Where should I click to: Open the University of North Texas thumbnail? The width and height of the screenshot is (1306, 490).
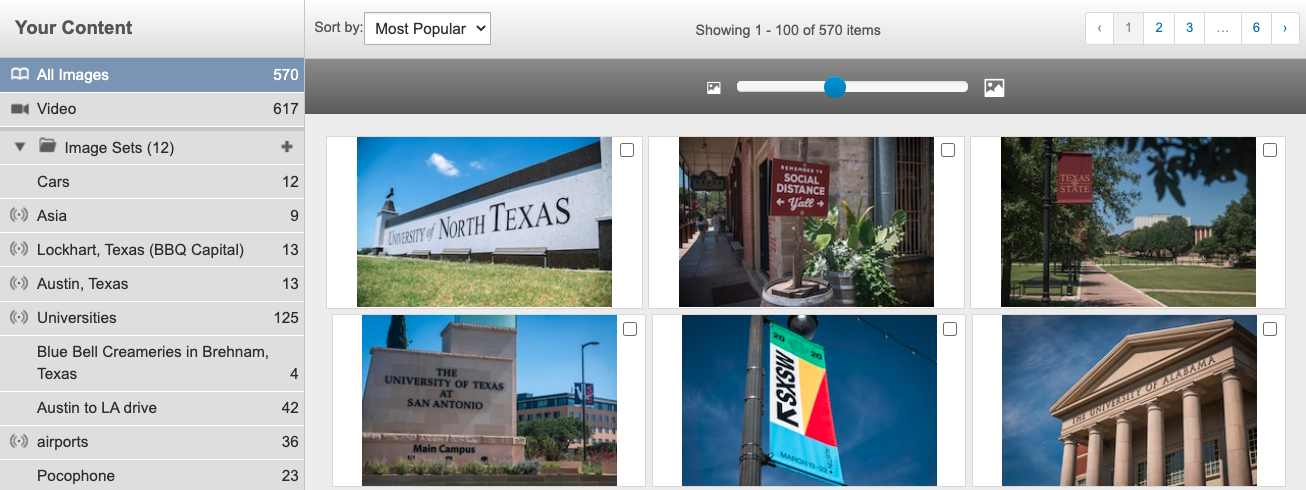484,222
